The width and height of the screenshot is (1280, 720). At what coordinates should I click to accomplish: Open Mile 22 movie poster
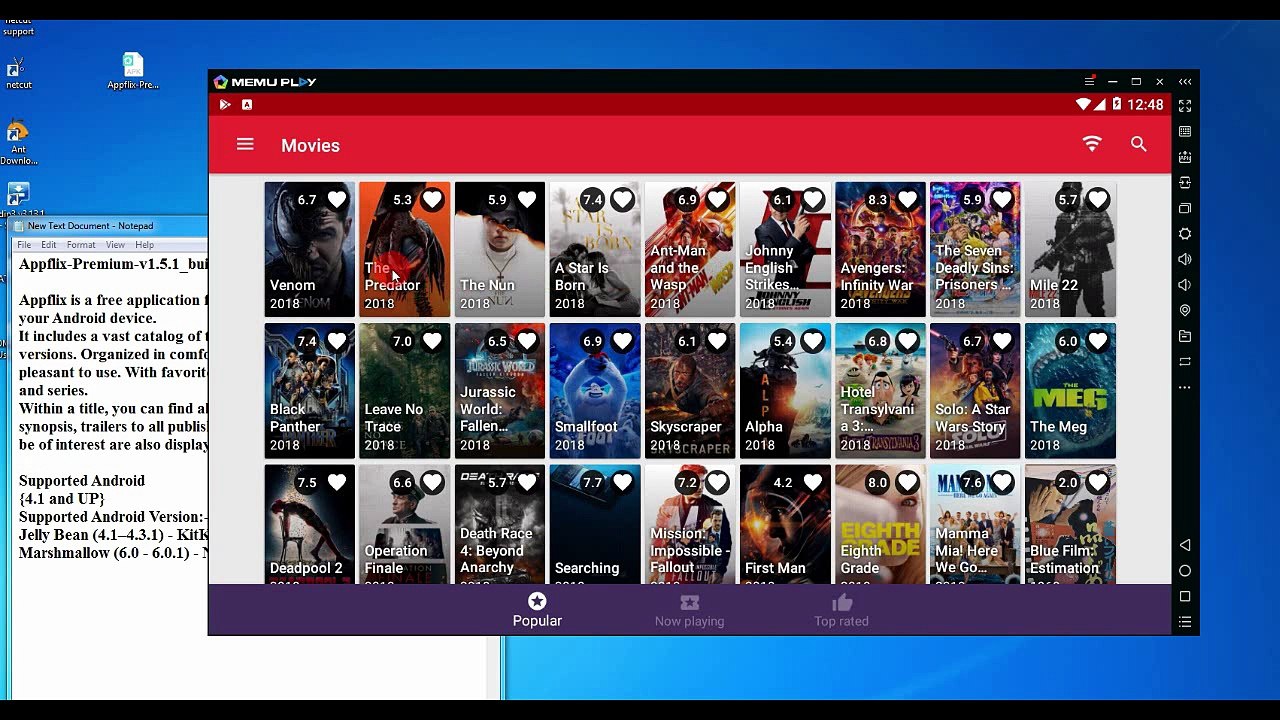click(1070, 249)
